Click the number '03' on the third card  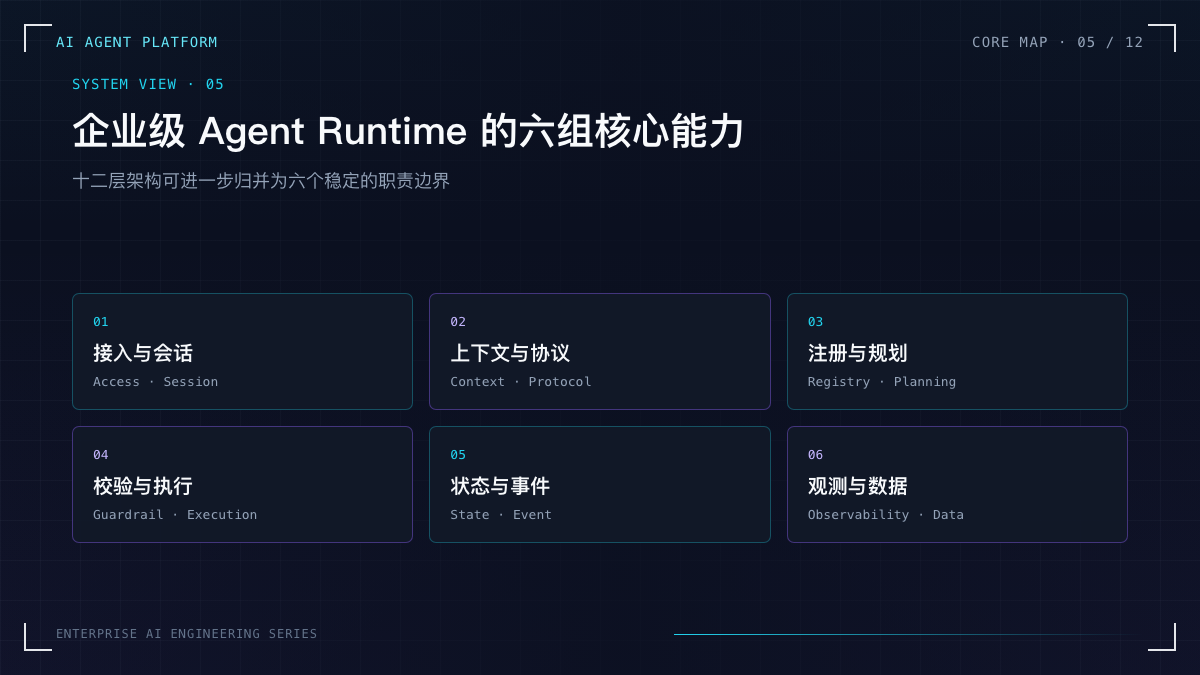point(816,322)
